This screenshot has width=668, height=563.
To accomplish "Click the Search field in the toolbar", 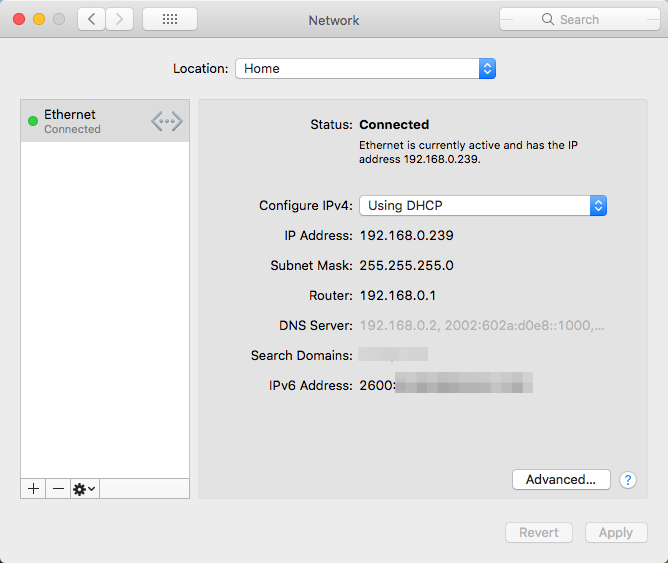I will pos(579,19).
